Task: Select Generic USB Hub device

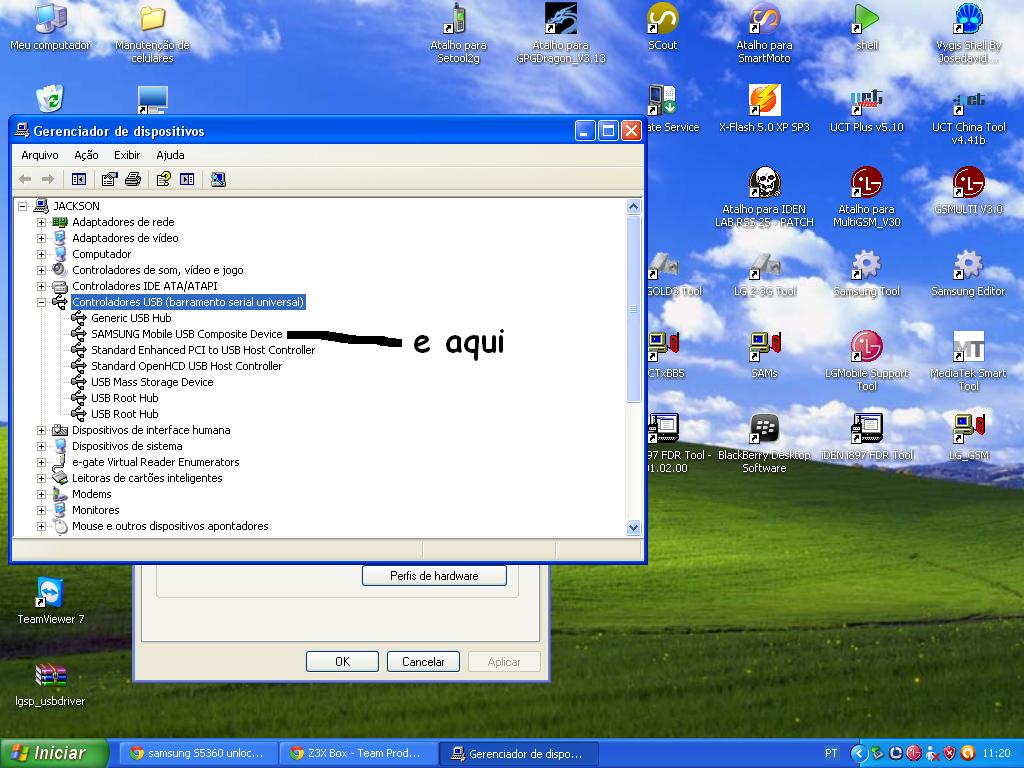Action: (x=131, y=318)
